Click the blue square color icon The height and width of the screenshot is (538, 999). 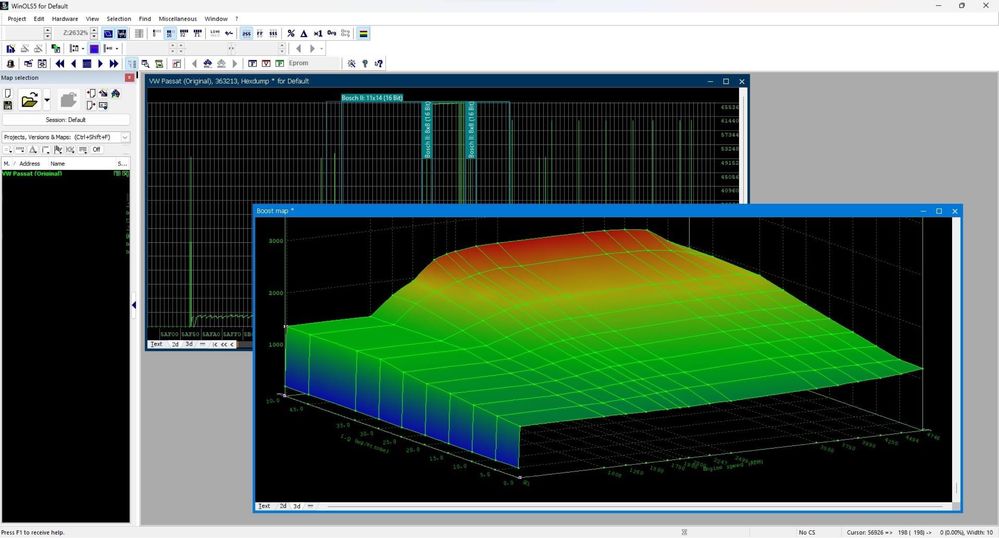94,48
